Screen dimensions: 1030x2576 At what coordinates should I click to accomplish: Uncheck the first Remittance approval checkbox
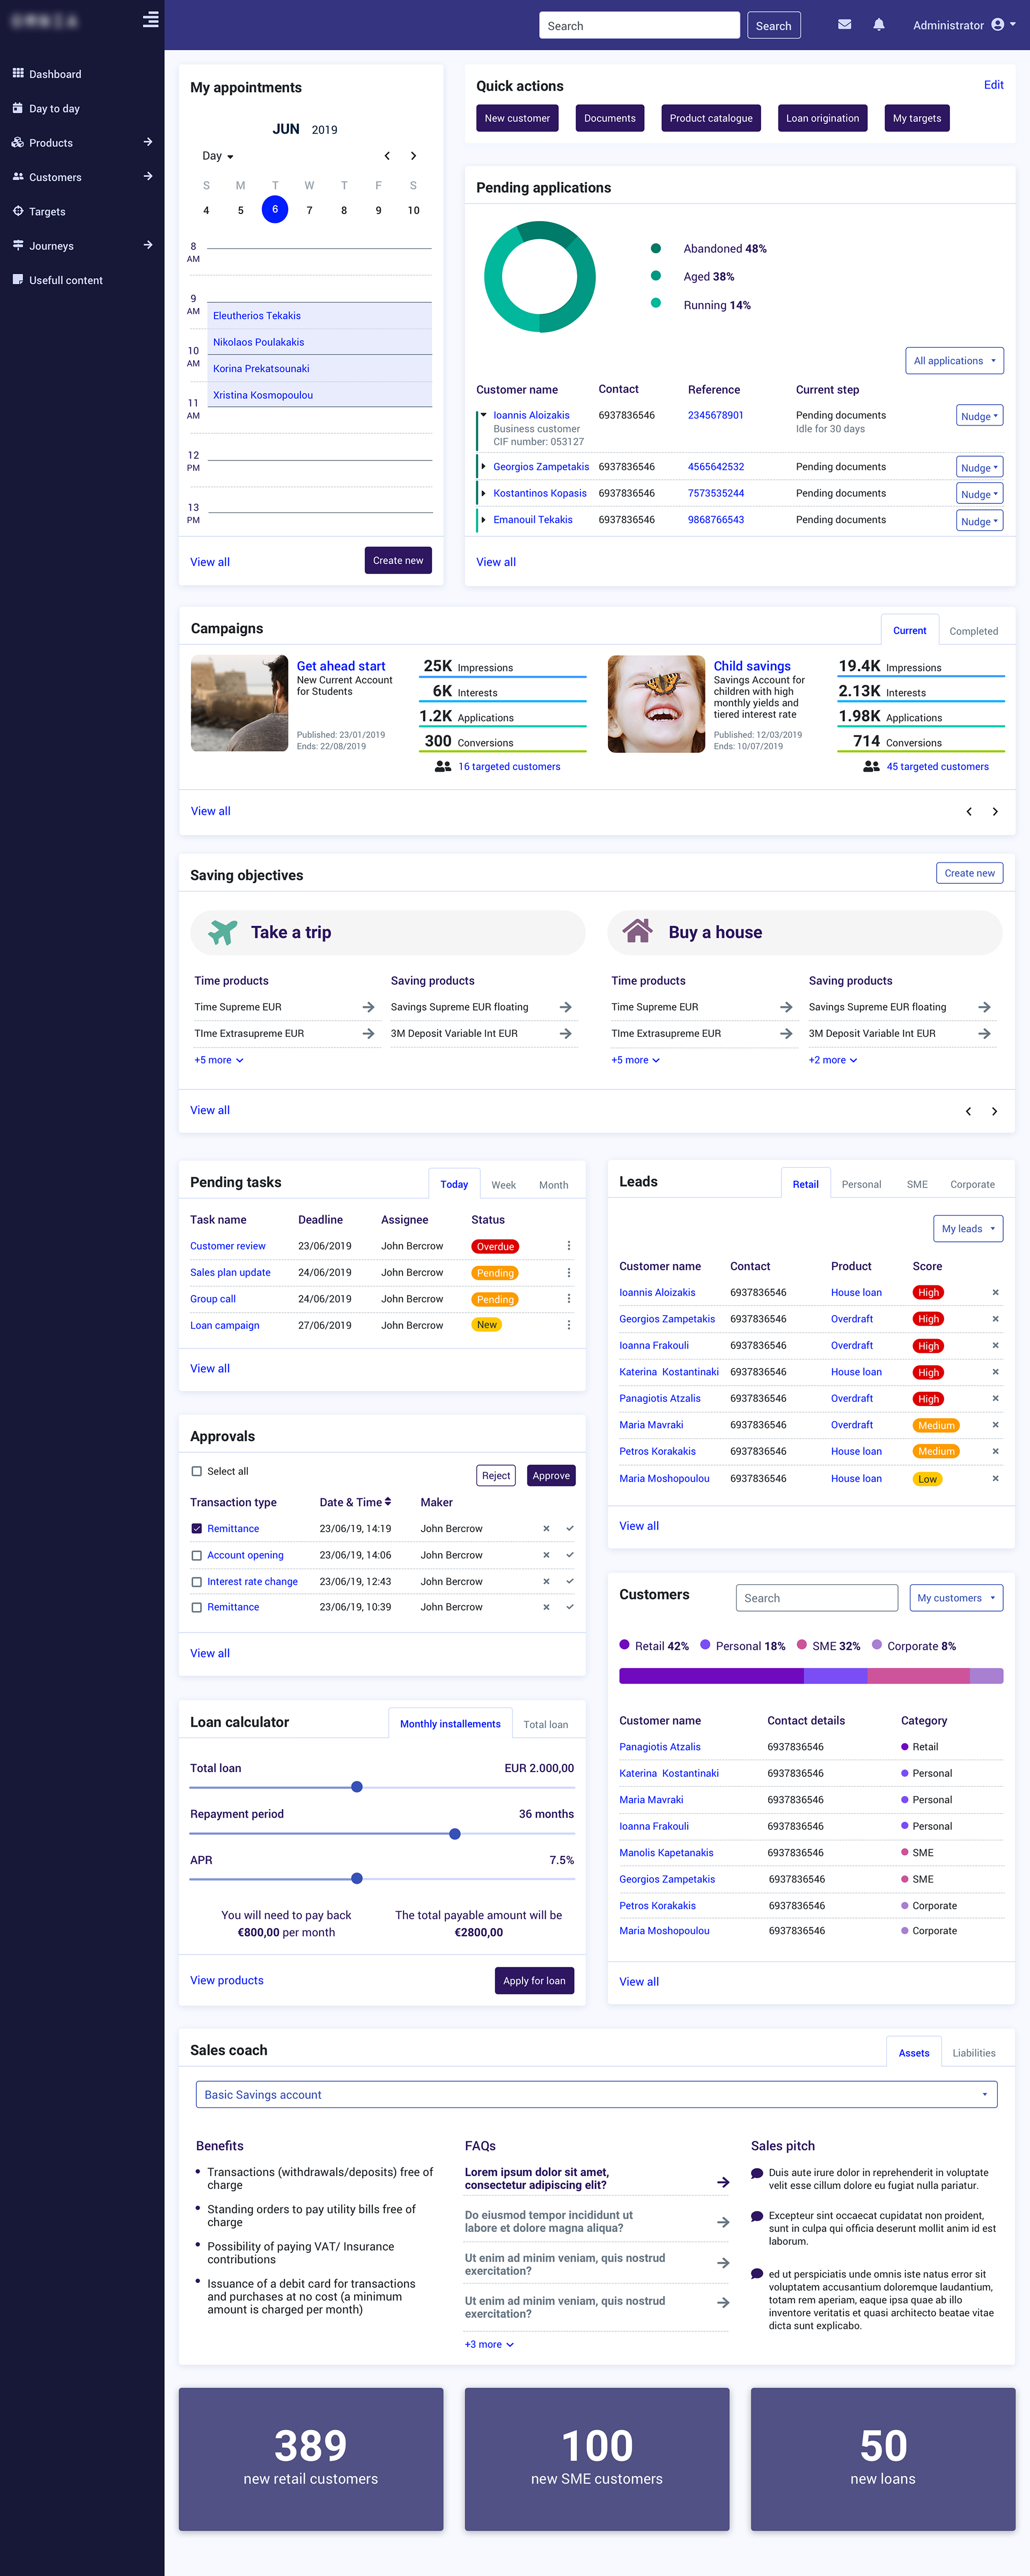(197, 1529)
